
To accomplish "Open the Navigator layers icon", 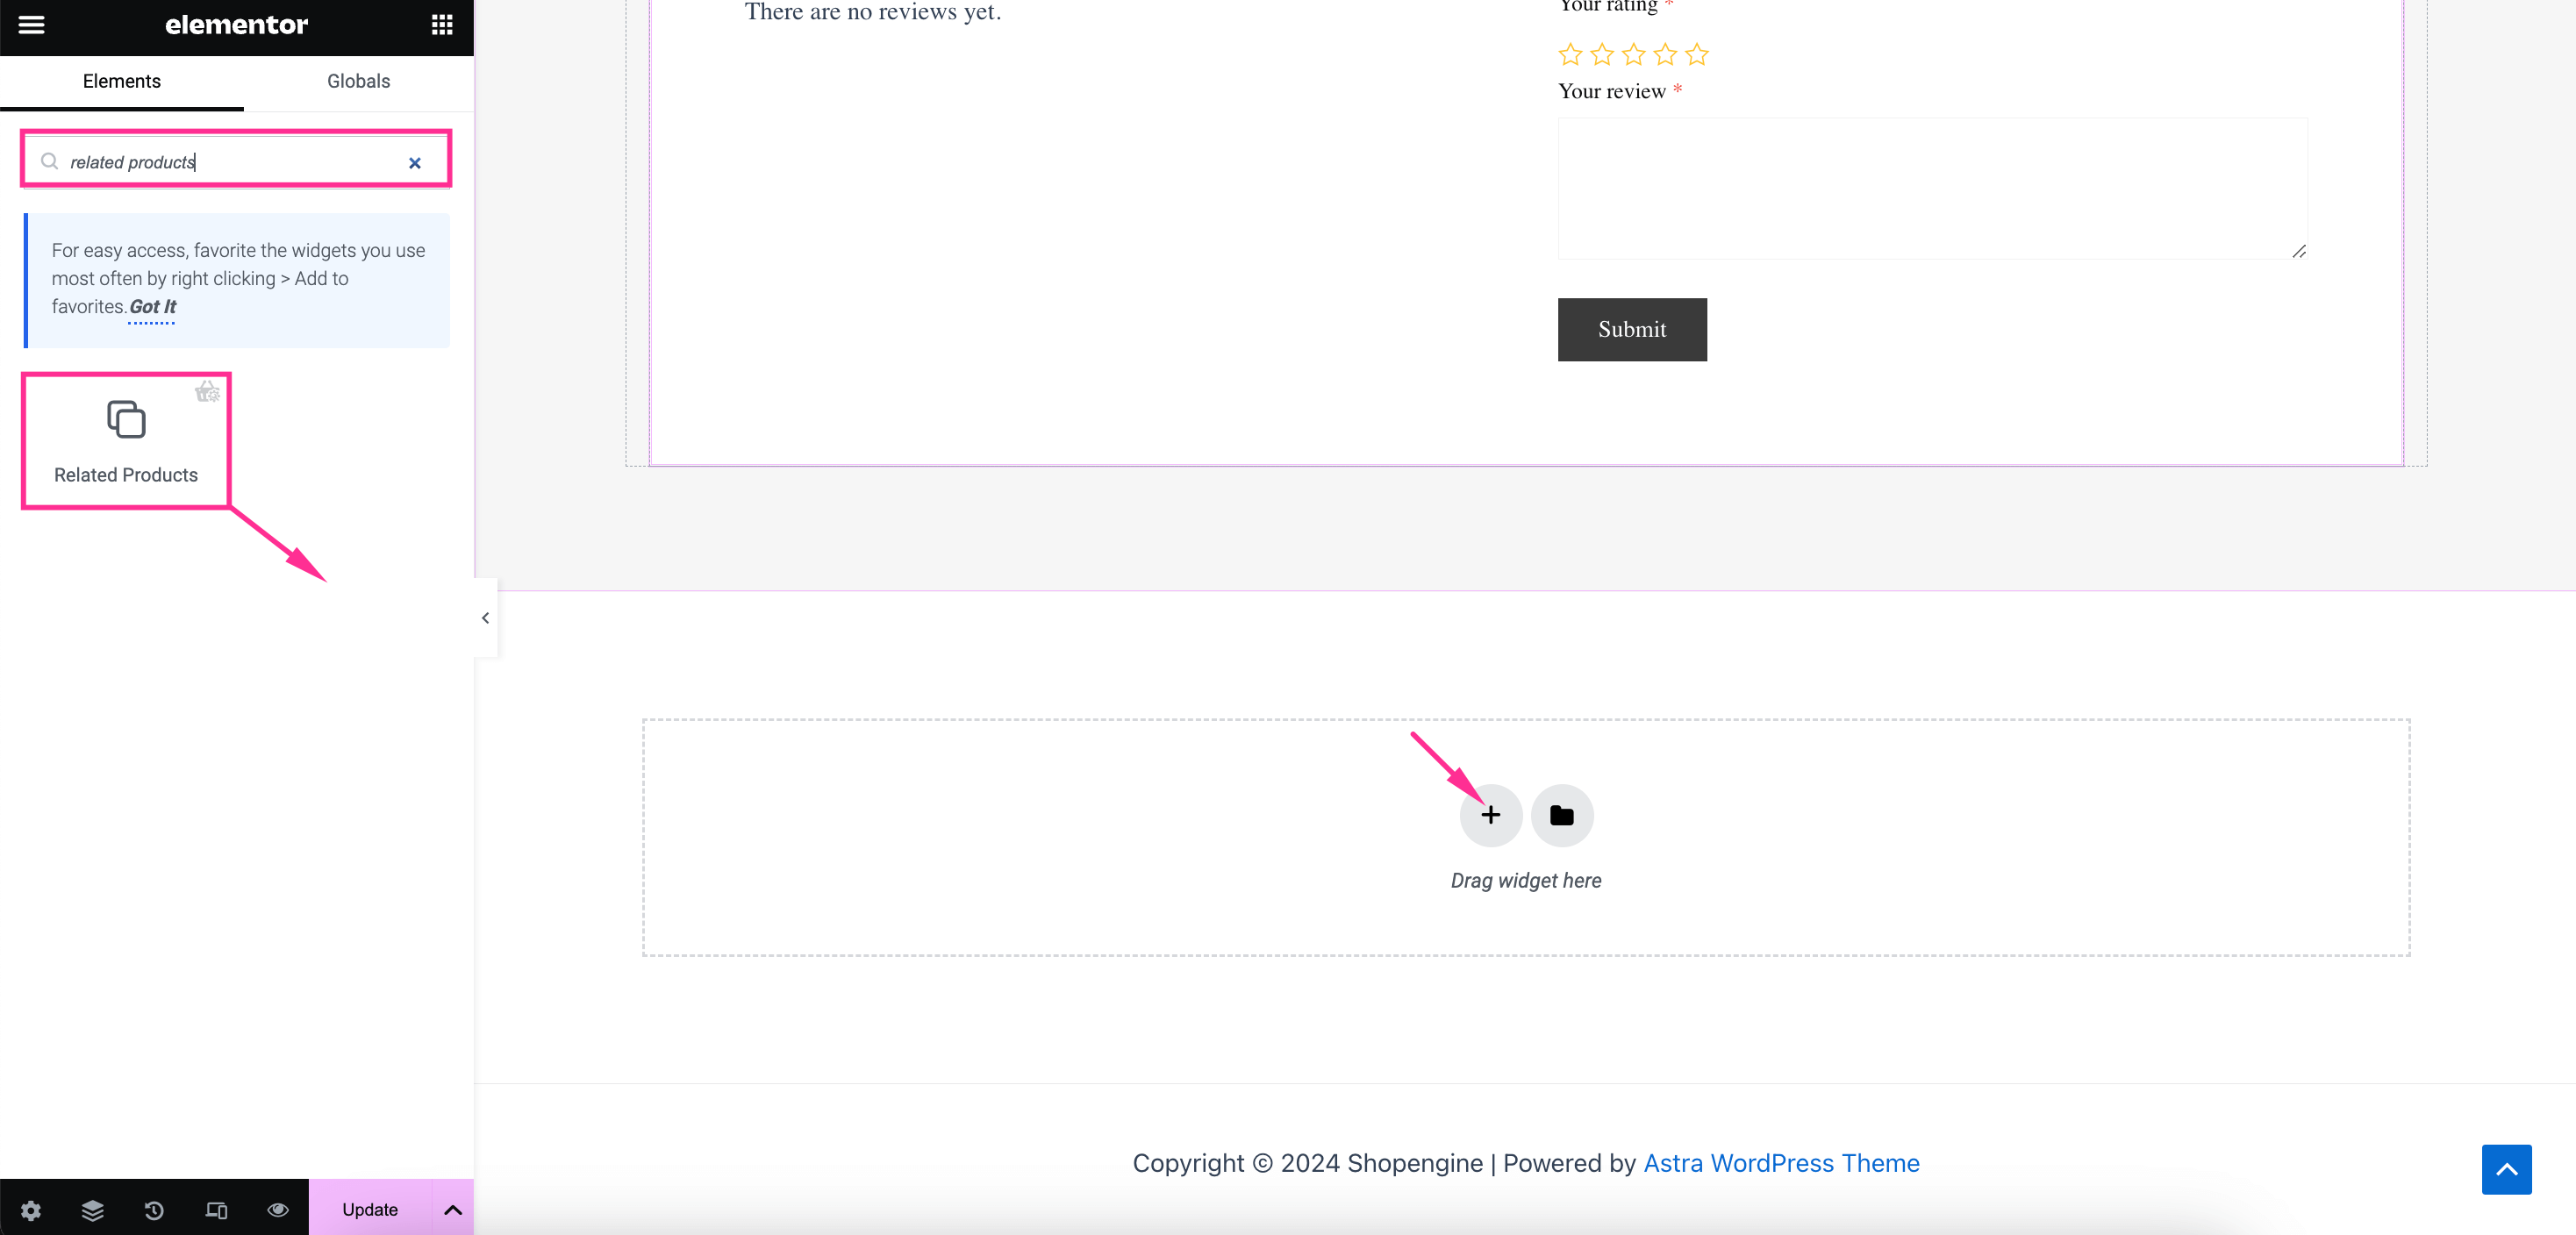I will click(x=92, y=1210).
